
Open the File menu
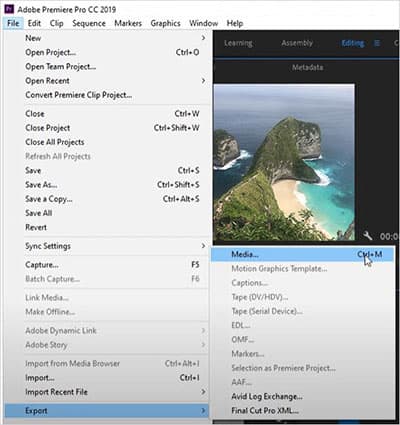point(13,23)
